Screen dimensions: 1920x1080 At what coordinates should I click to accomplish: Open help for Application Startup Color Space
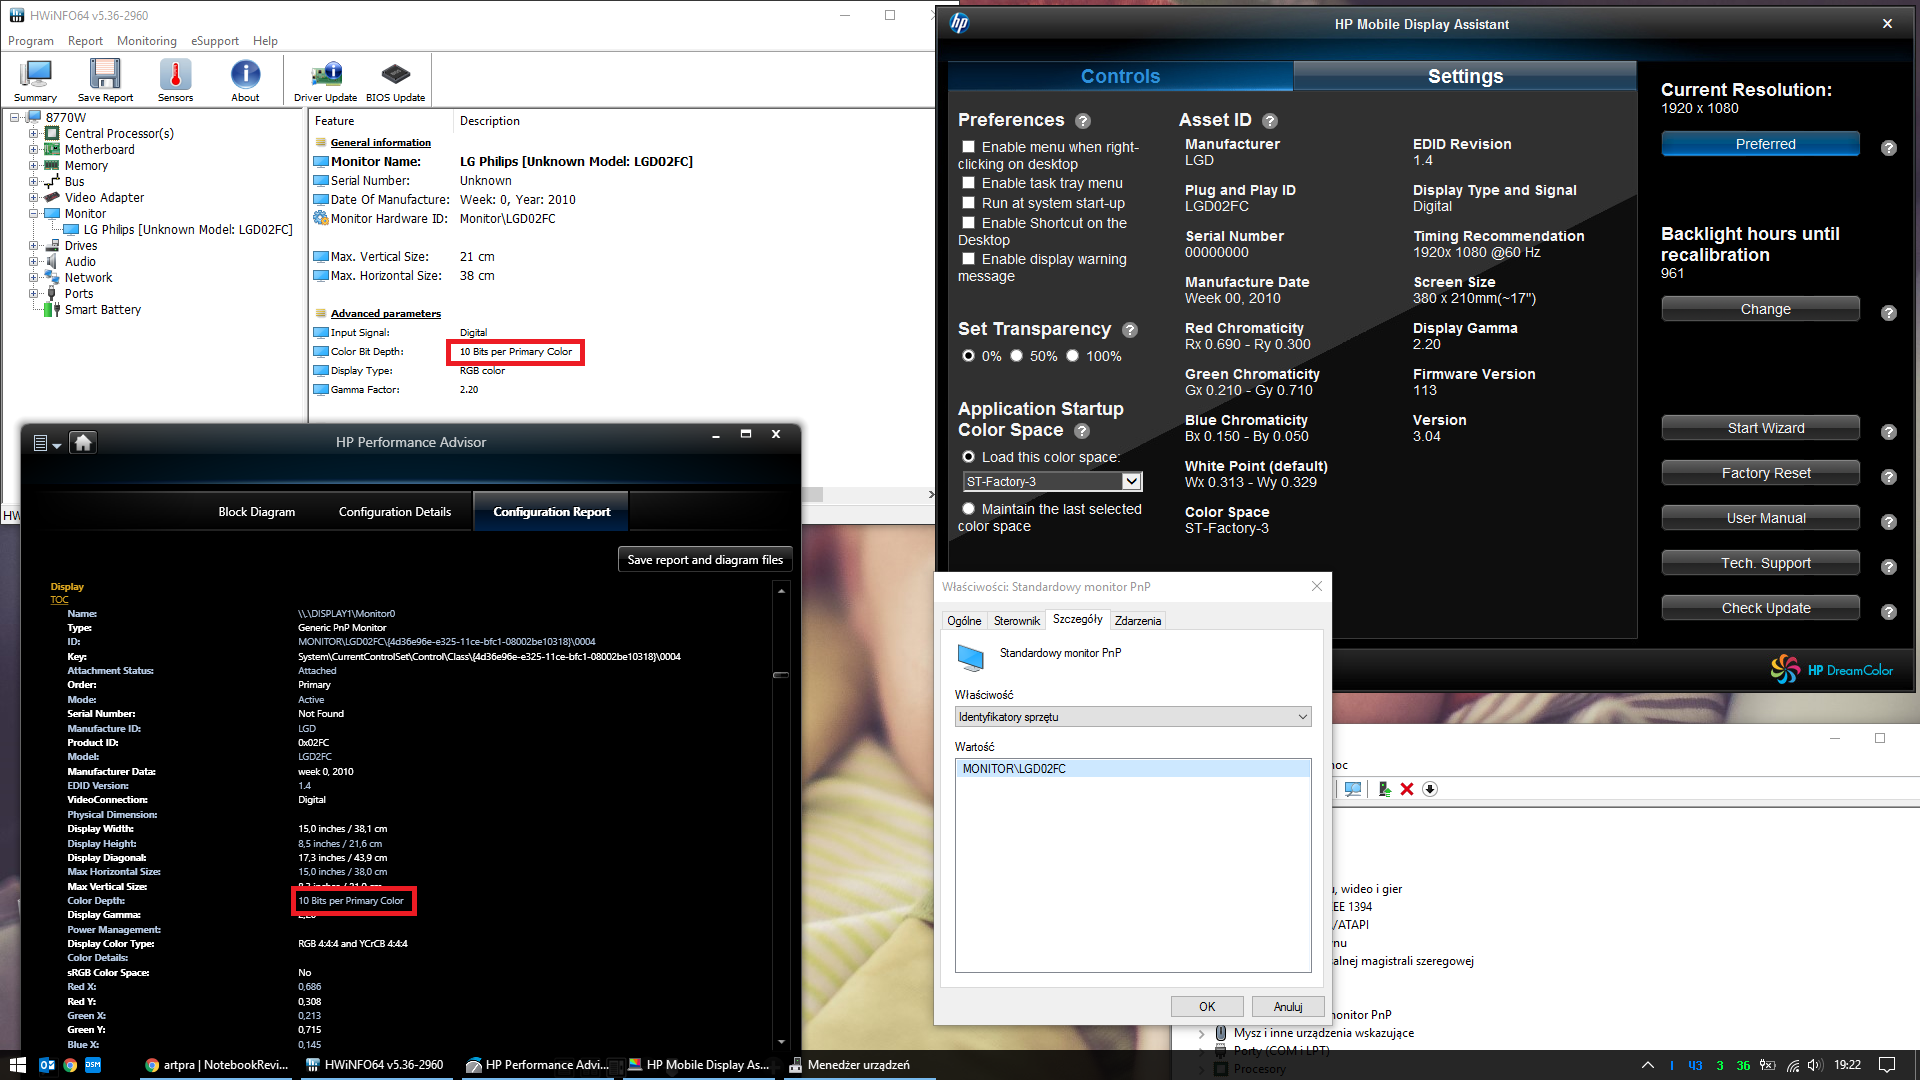(x=1082, y=431)
